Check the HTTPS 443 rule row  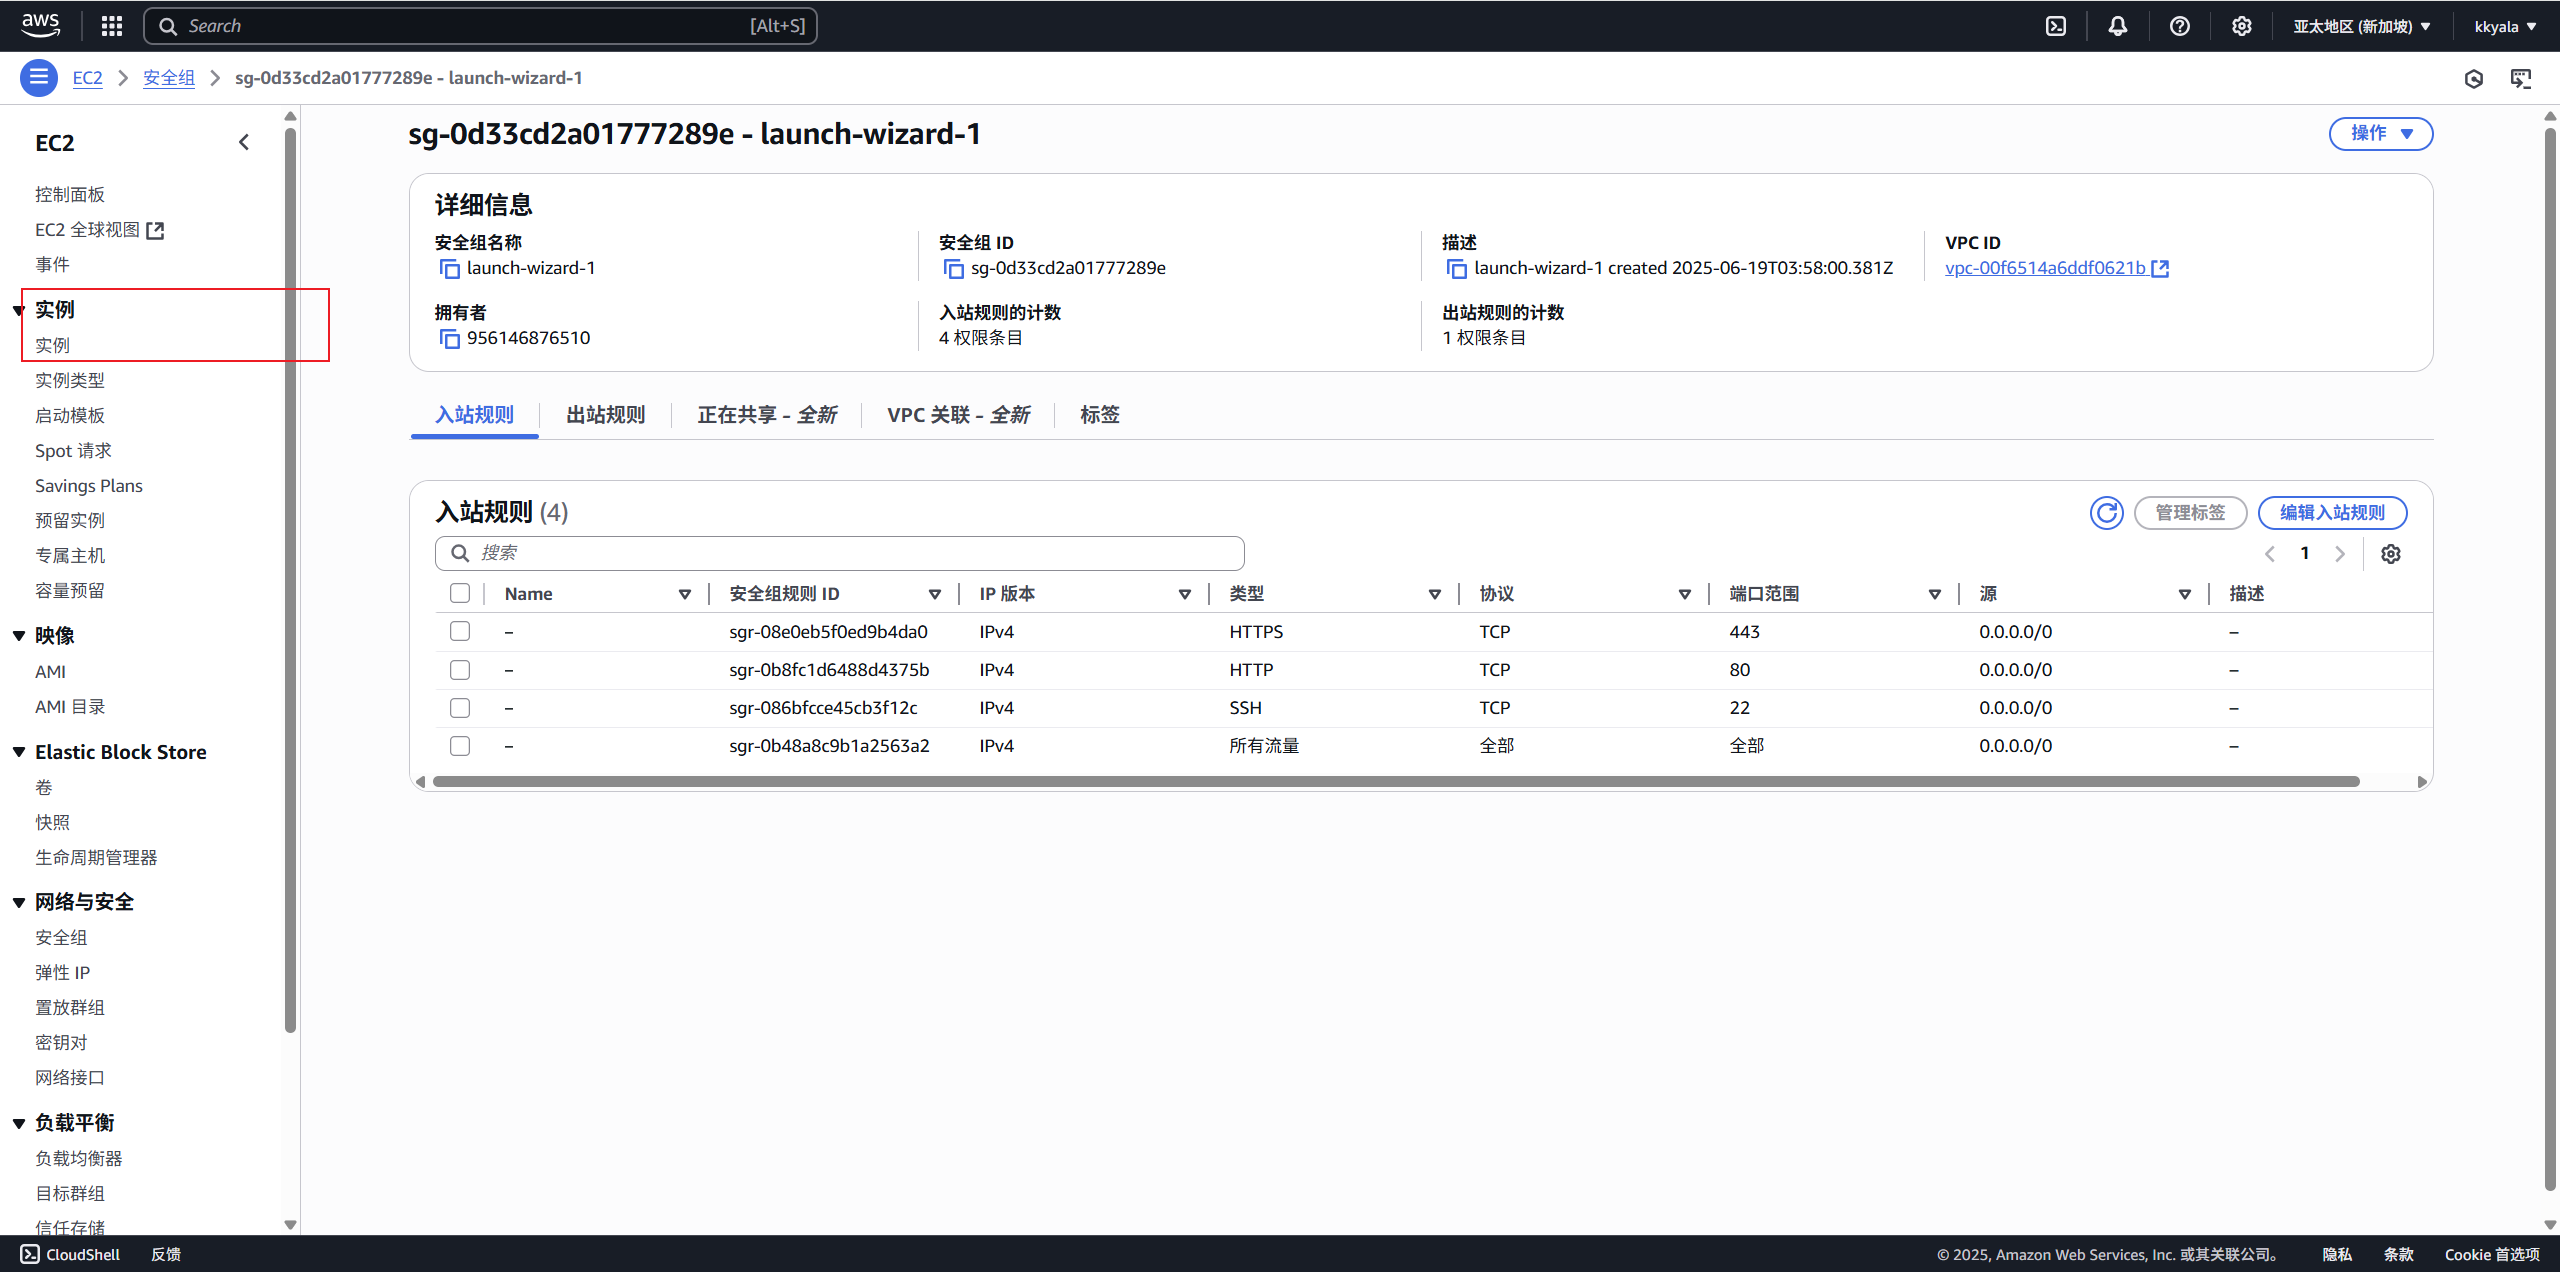(x=460, y=631)
